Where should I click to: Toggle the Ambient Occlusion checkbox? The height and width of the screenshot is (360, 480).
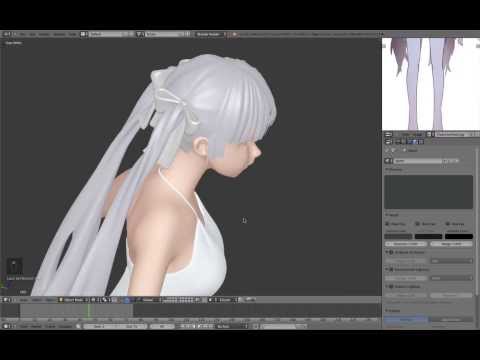pos(392,252)
